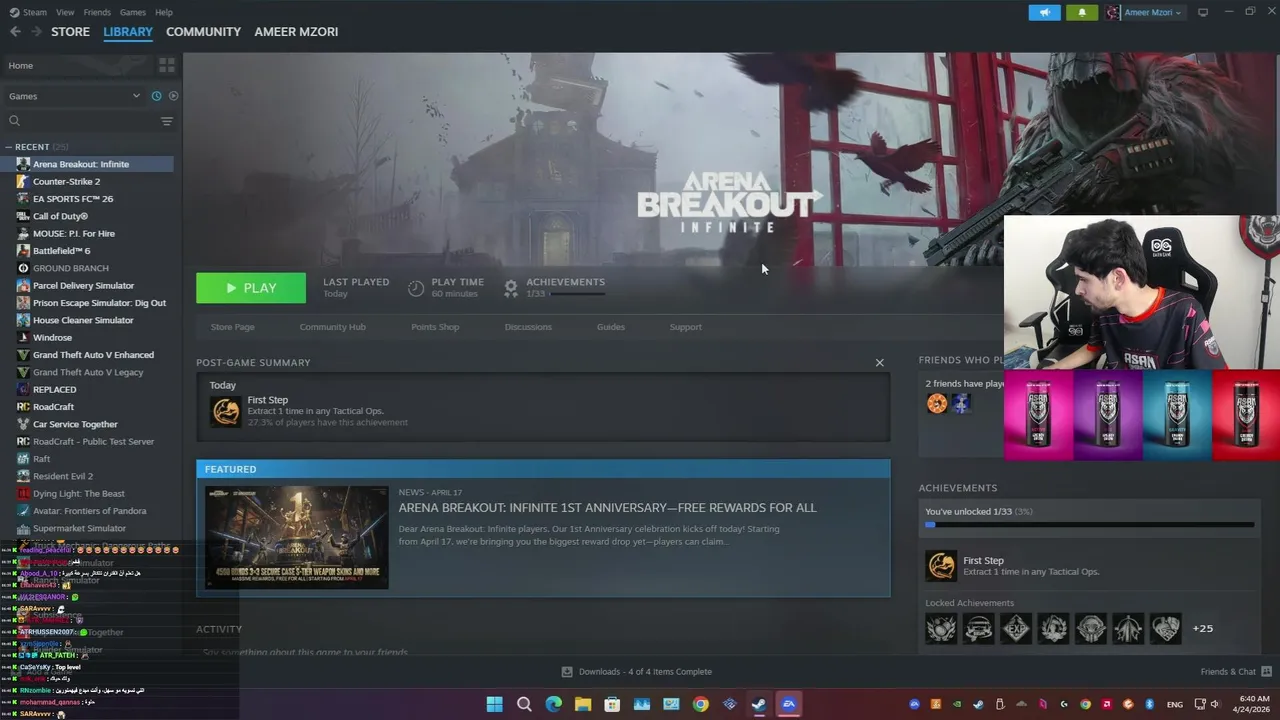This screenshot has width=1280, height=720.
Task: Open the First Step achievement in Post-Game Summary
Action: [x=543, y=411]
